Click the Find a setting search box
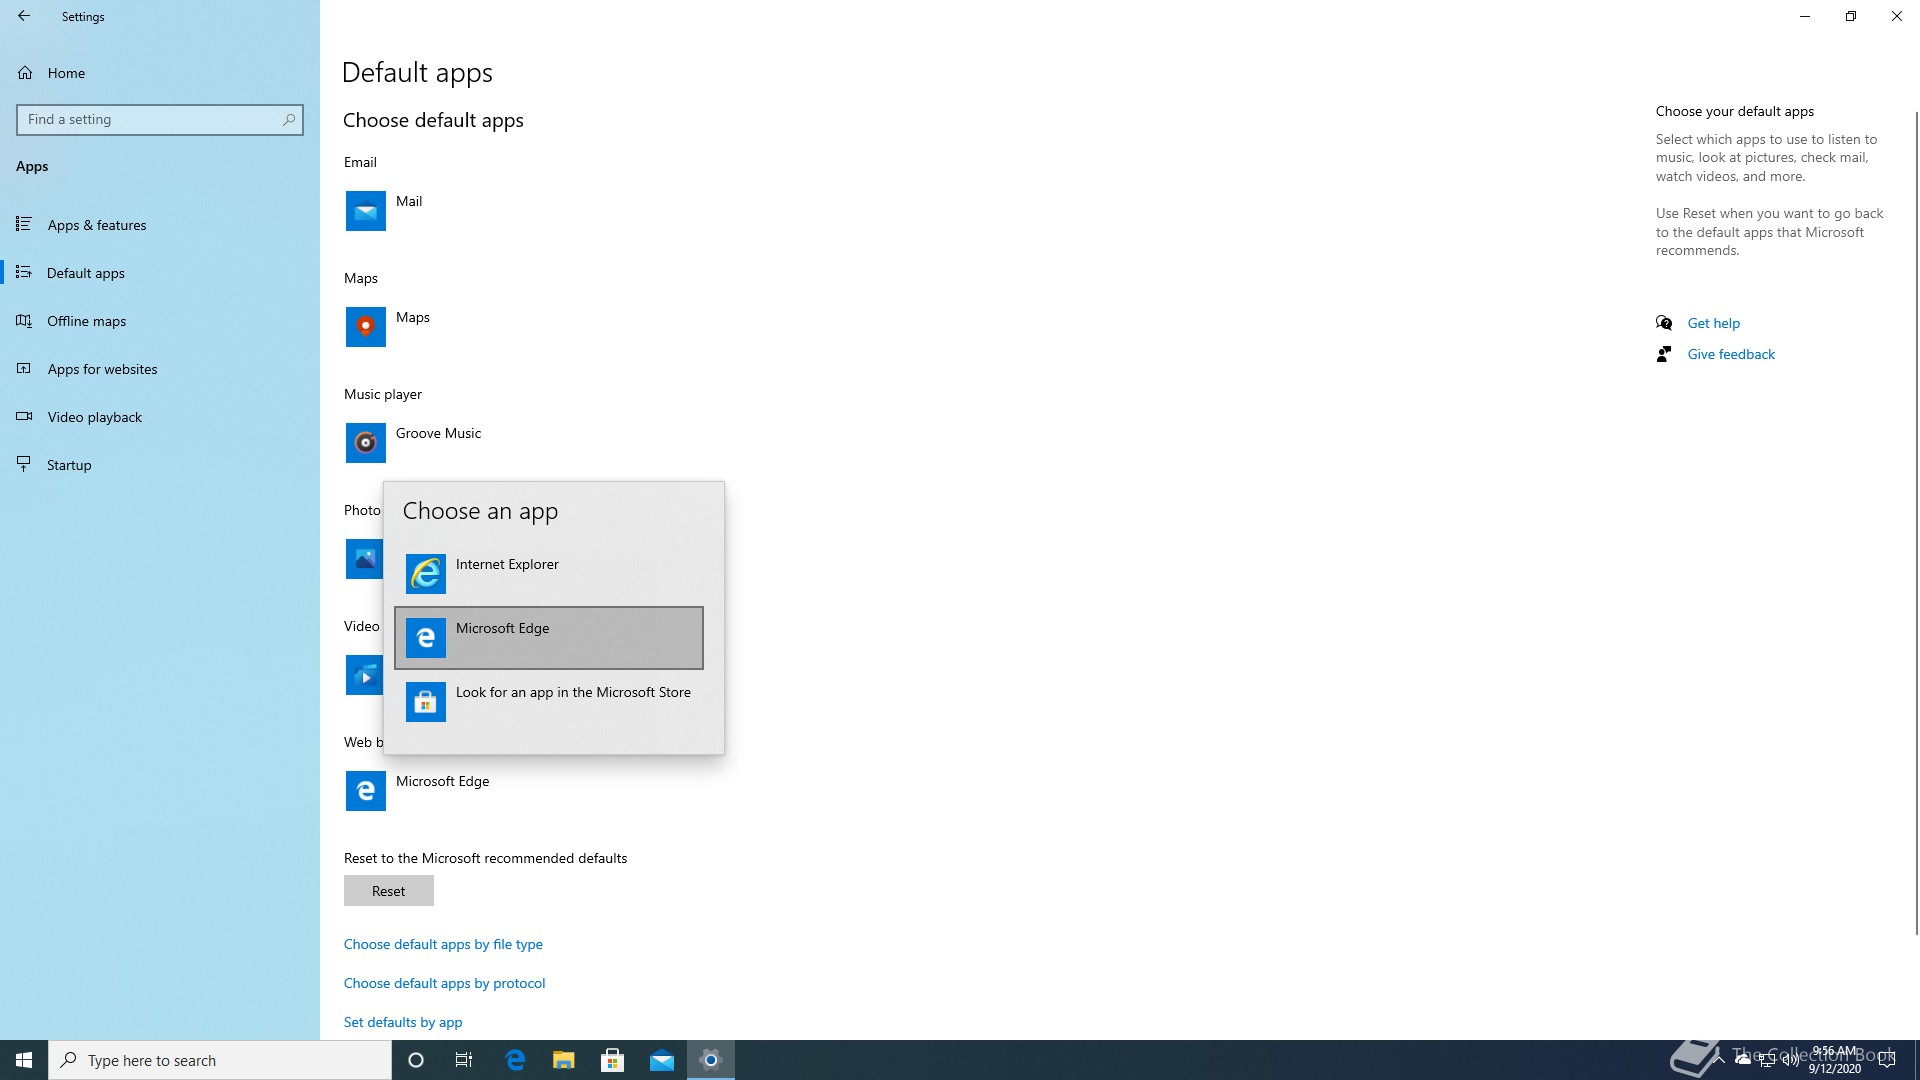 (160, 119)
